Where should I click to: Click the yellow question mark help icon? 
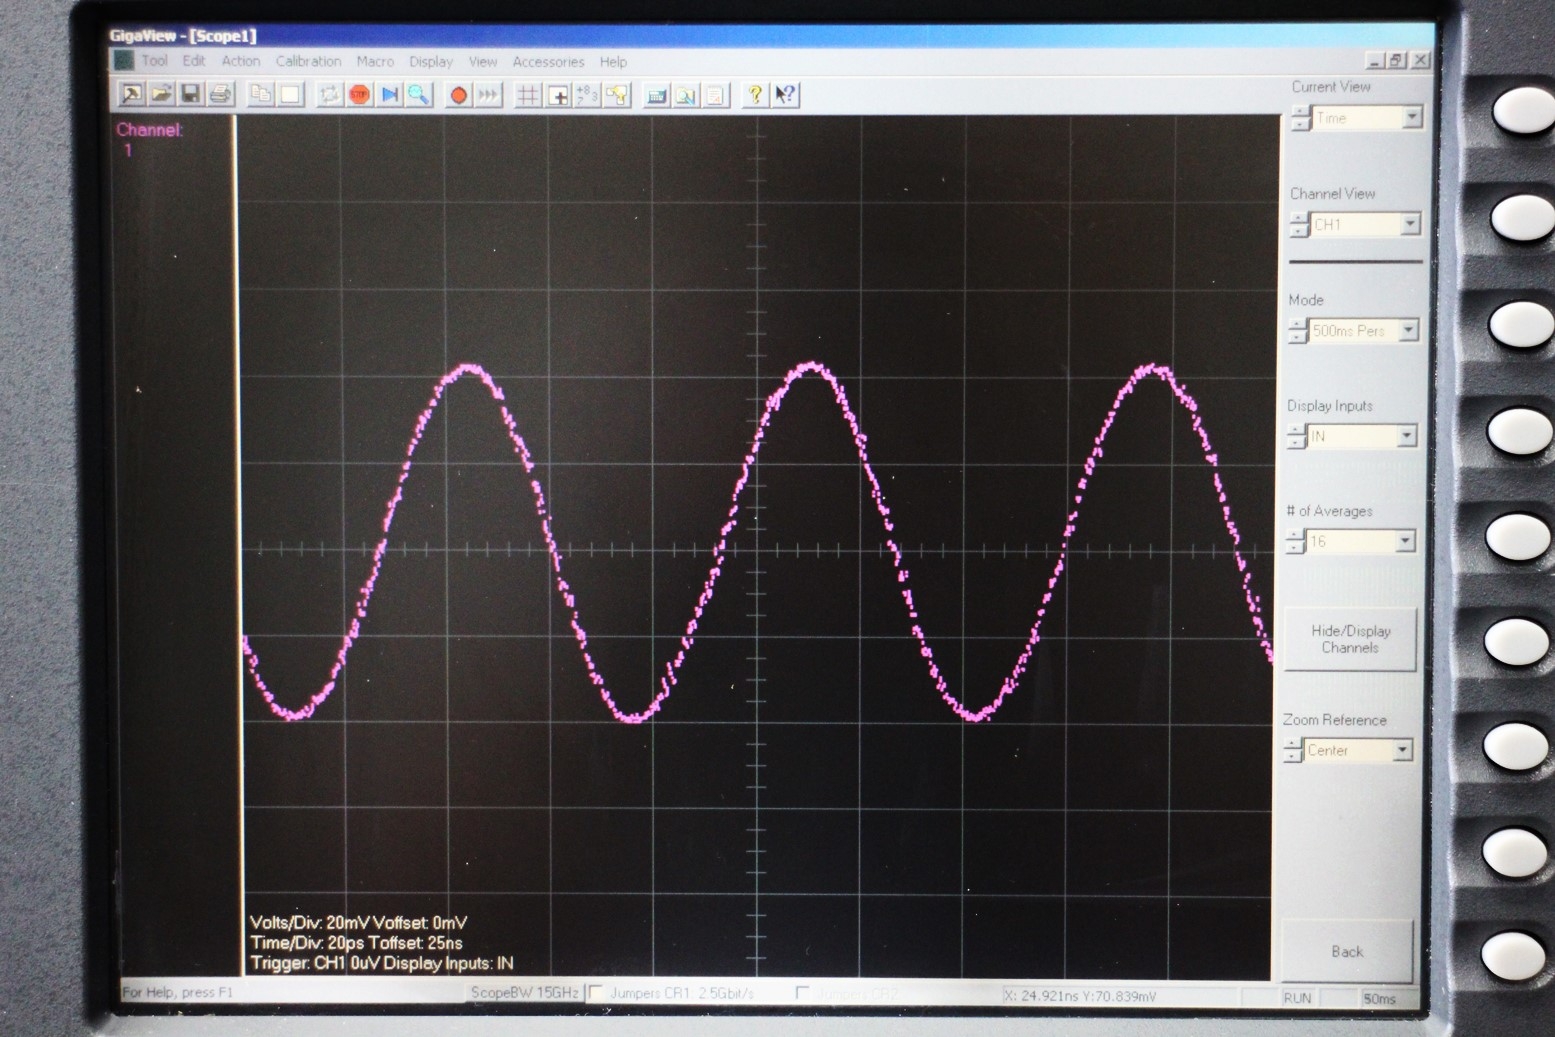755,95
